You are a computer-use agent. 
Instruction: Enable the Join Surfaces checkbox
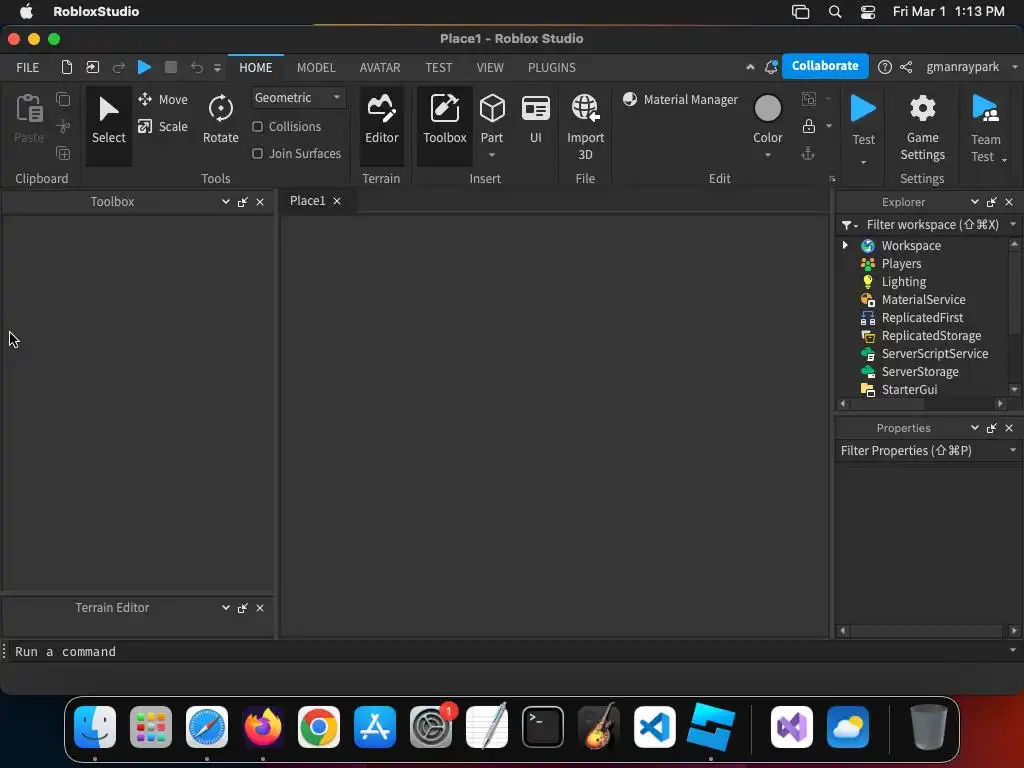[x=257, y=153]
